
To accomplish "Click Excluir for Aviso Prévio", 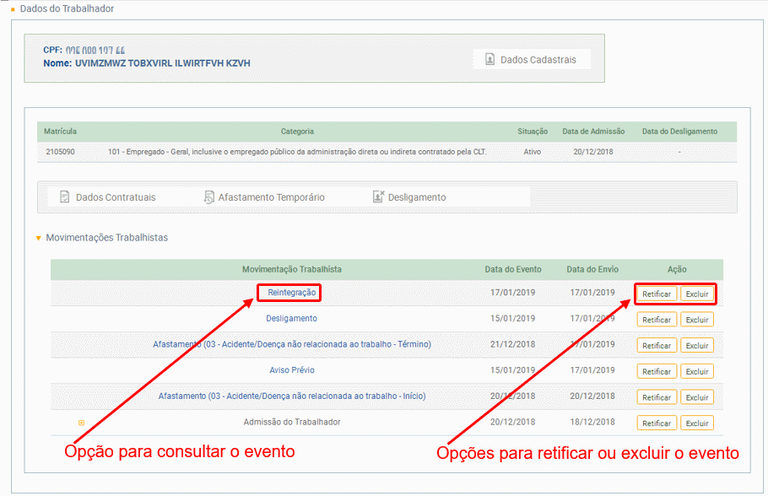I will (x=697, y=372).
